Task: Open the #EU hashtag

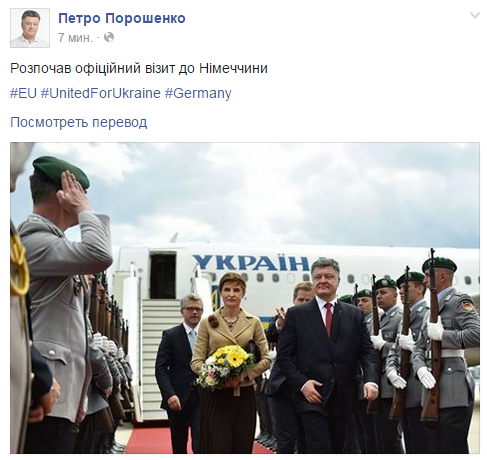Action: [23, 93]
